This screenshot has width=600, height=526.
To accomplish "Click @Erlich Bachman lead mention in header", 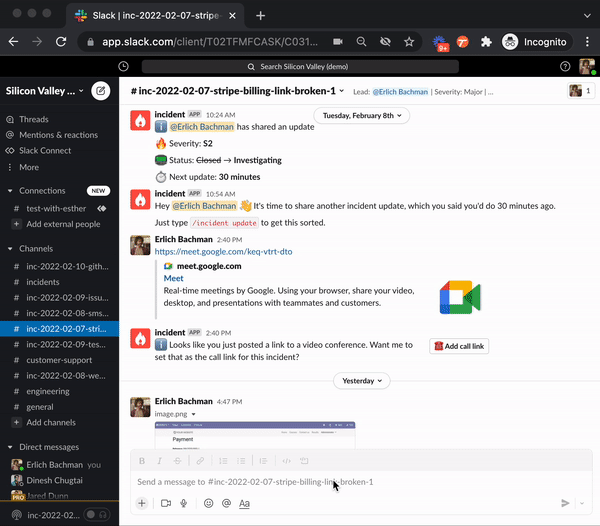I will (400, 92).
